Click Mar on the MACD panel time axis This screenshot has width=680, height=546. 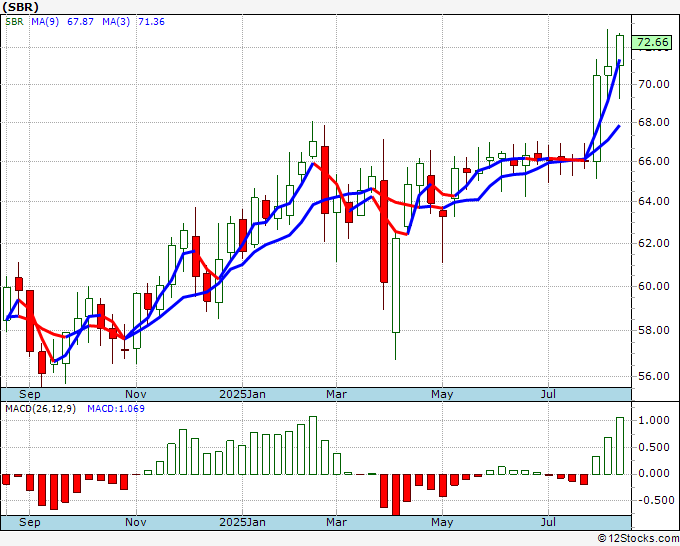(x=337, y=522)
